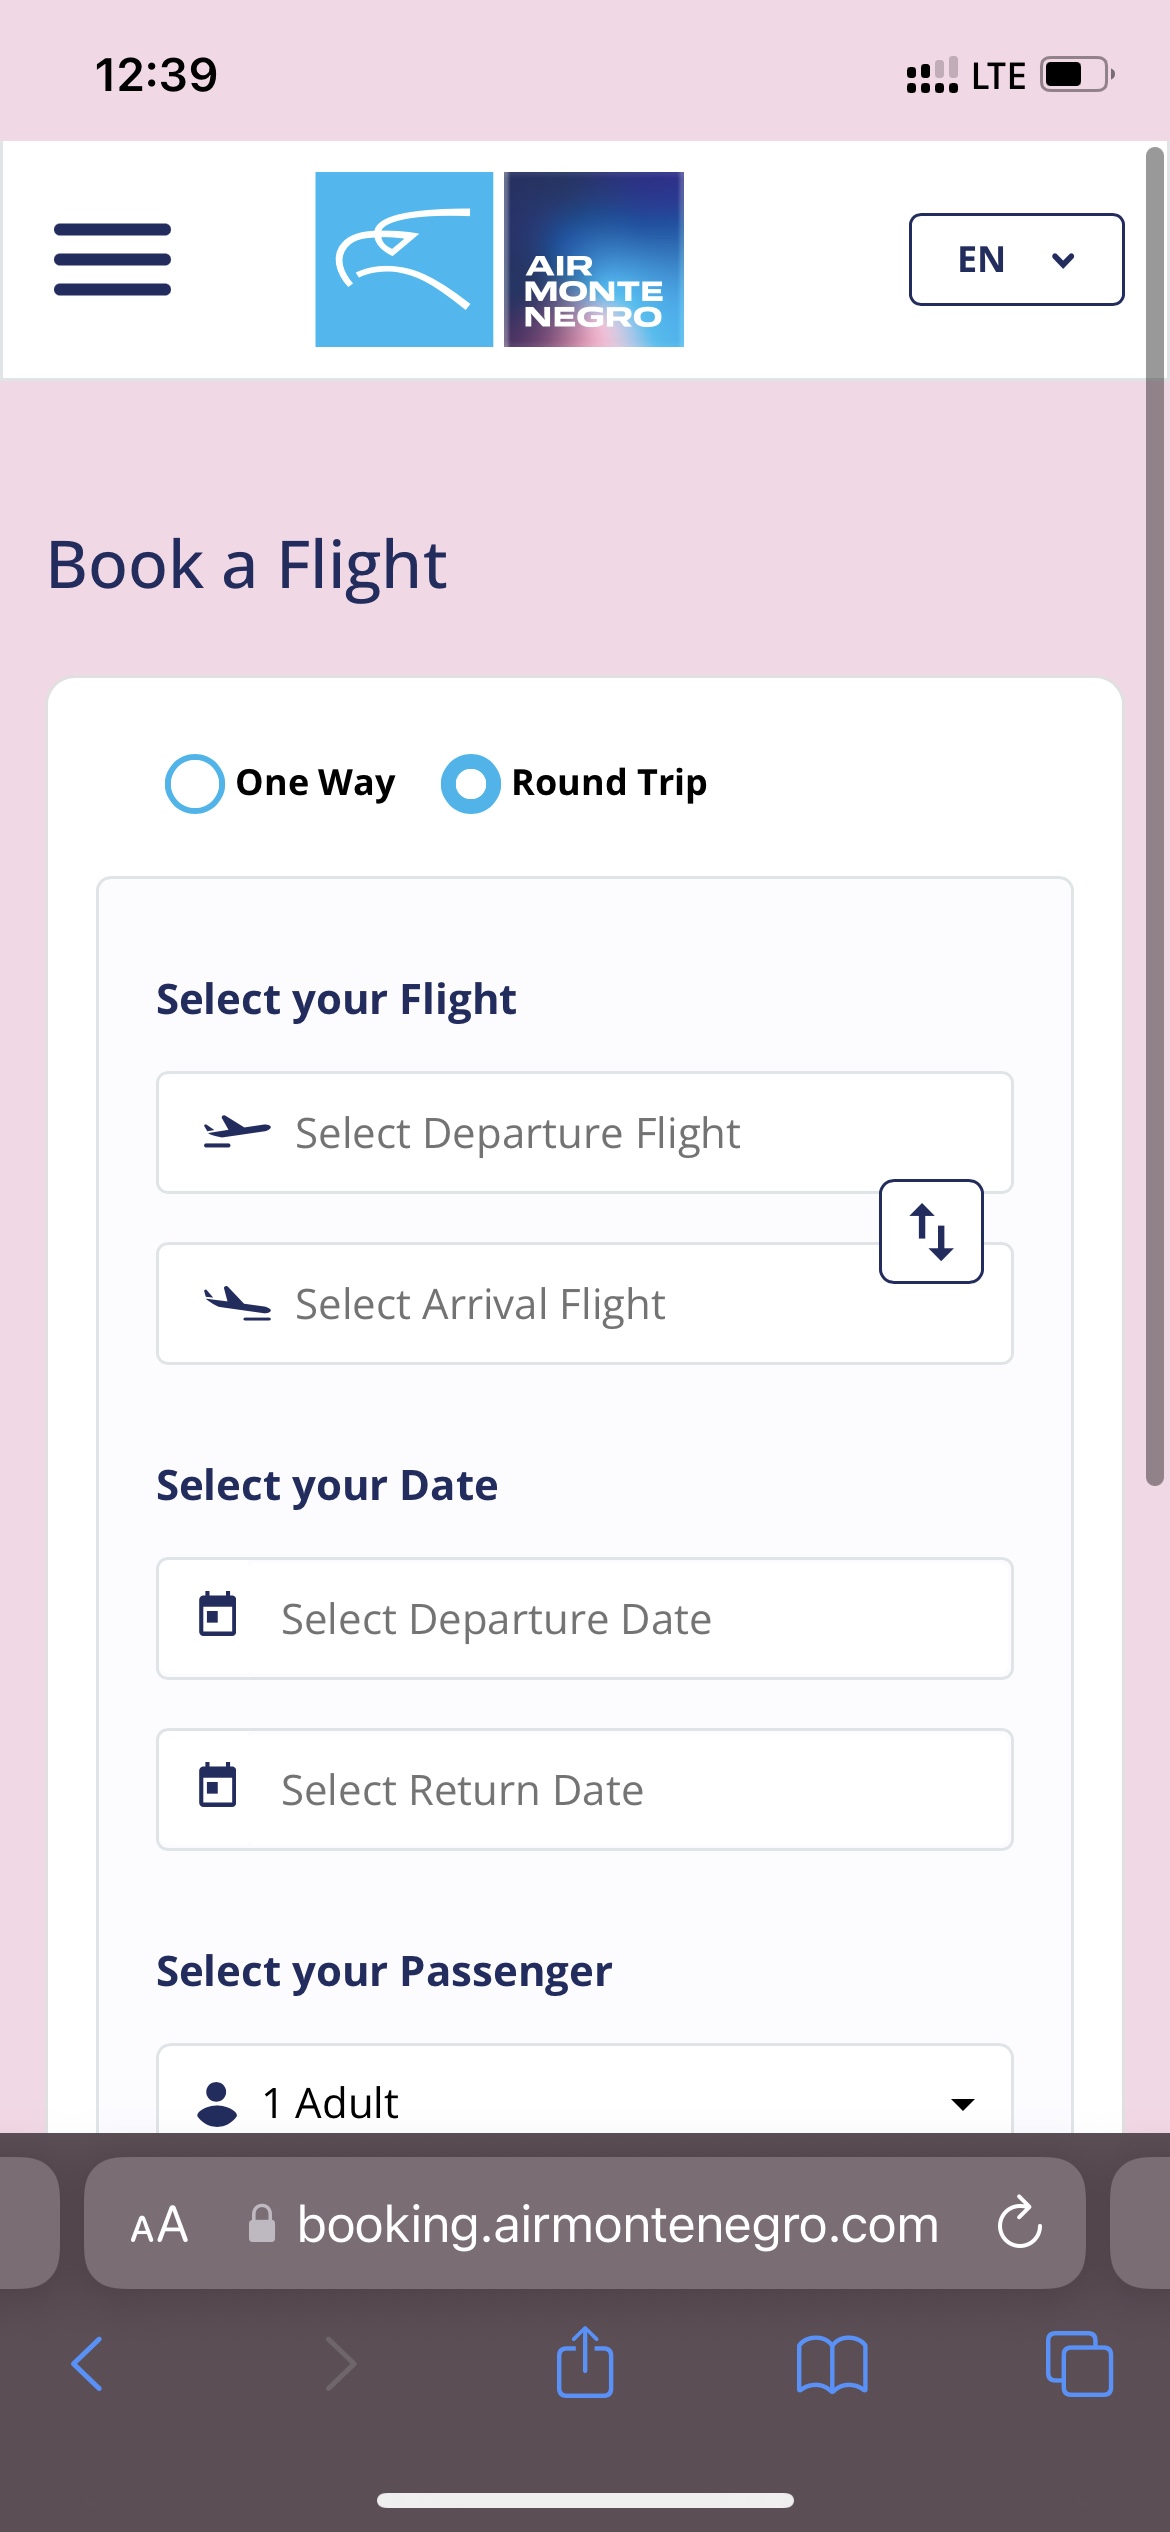Tap the Select Departure Date field
Screen dimensions: 1170x2532
(x=585, y=1618)
